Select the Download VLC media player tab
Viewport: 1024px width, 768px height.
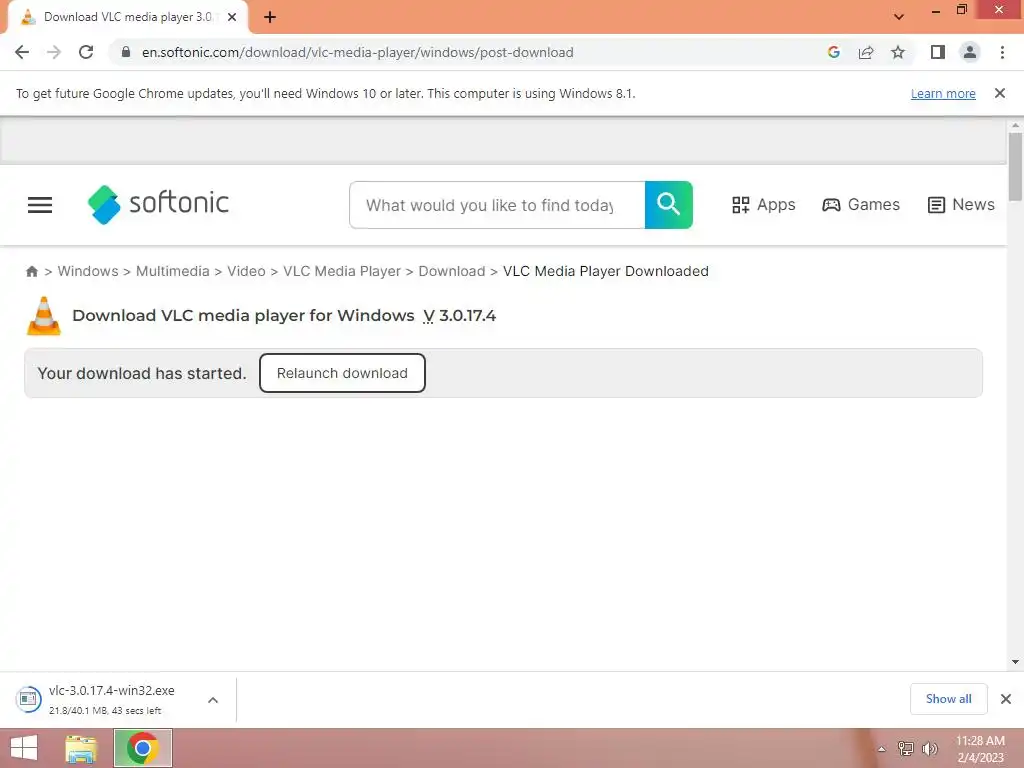(x=127, y=18)
